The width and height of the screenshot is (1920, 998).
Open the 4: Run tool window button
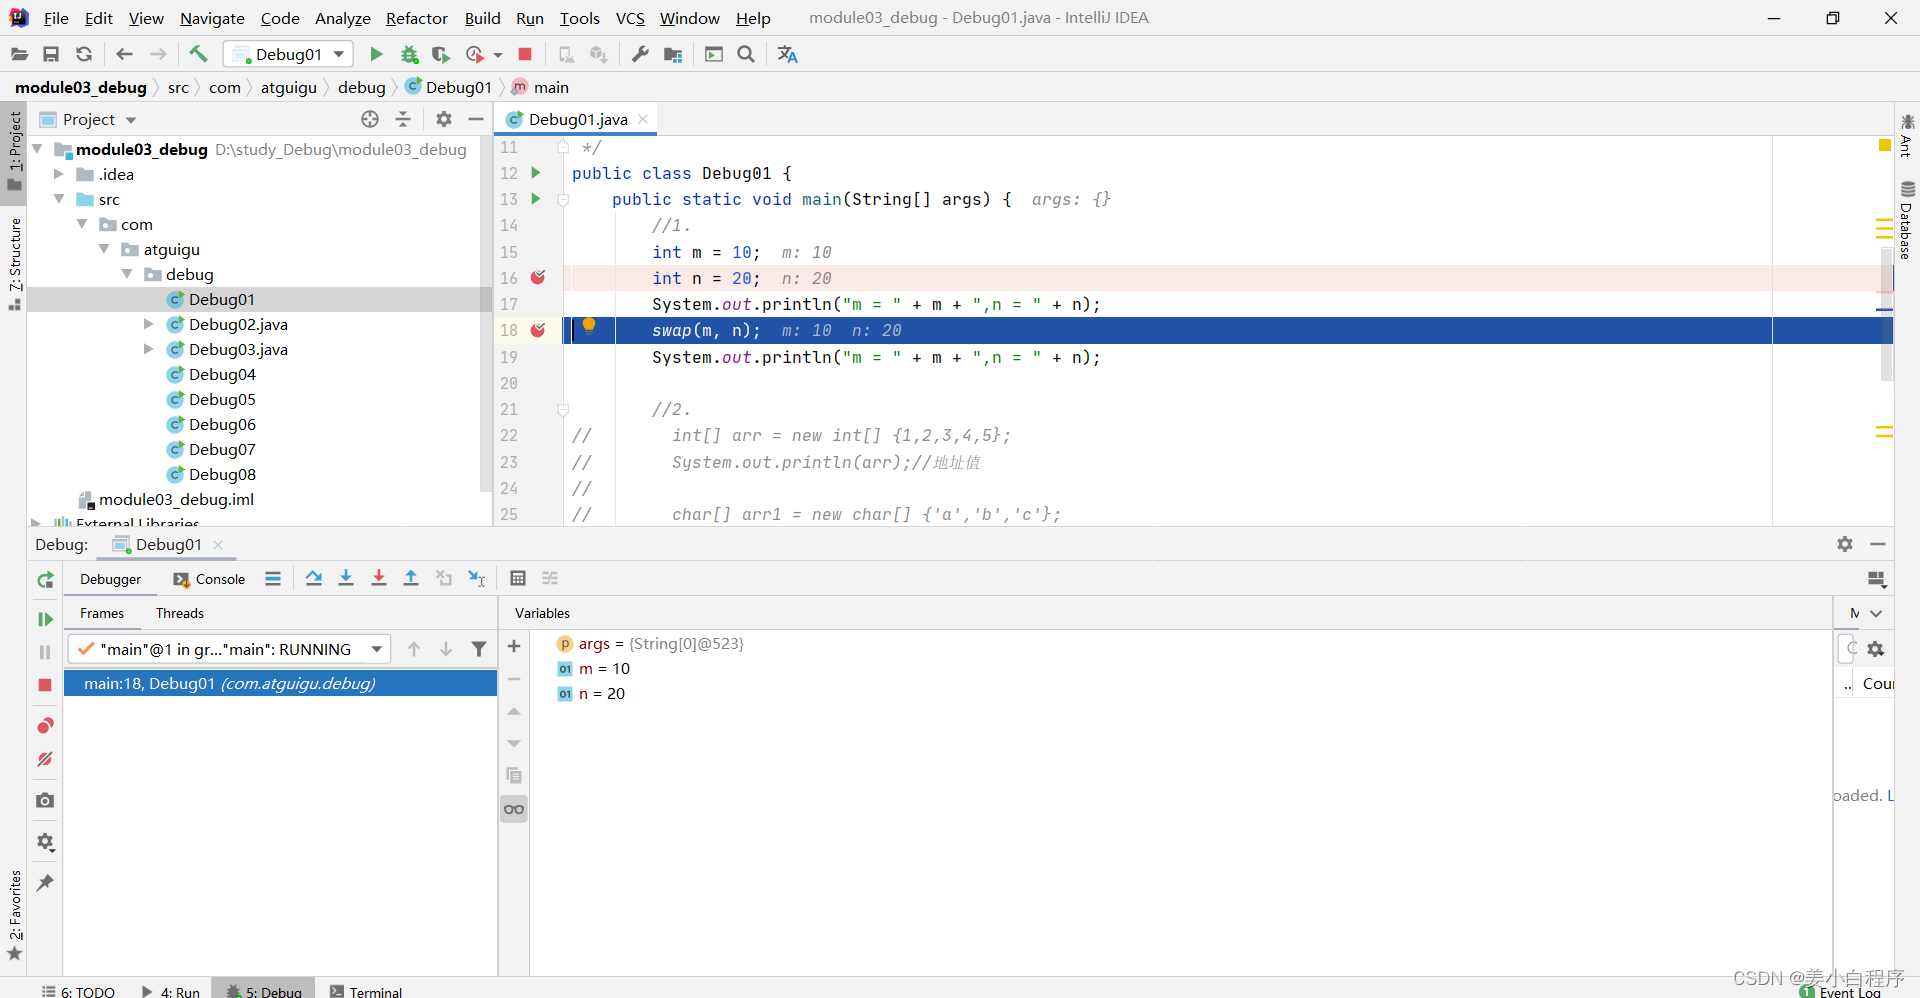[x=170, y=991]
